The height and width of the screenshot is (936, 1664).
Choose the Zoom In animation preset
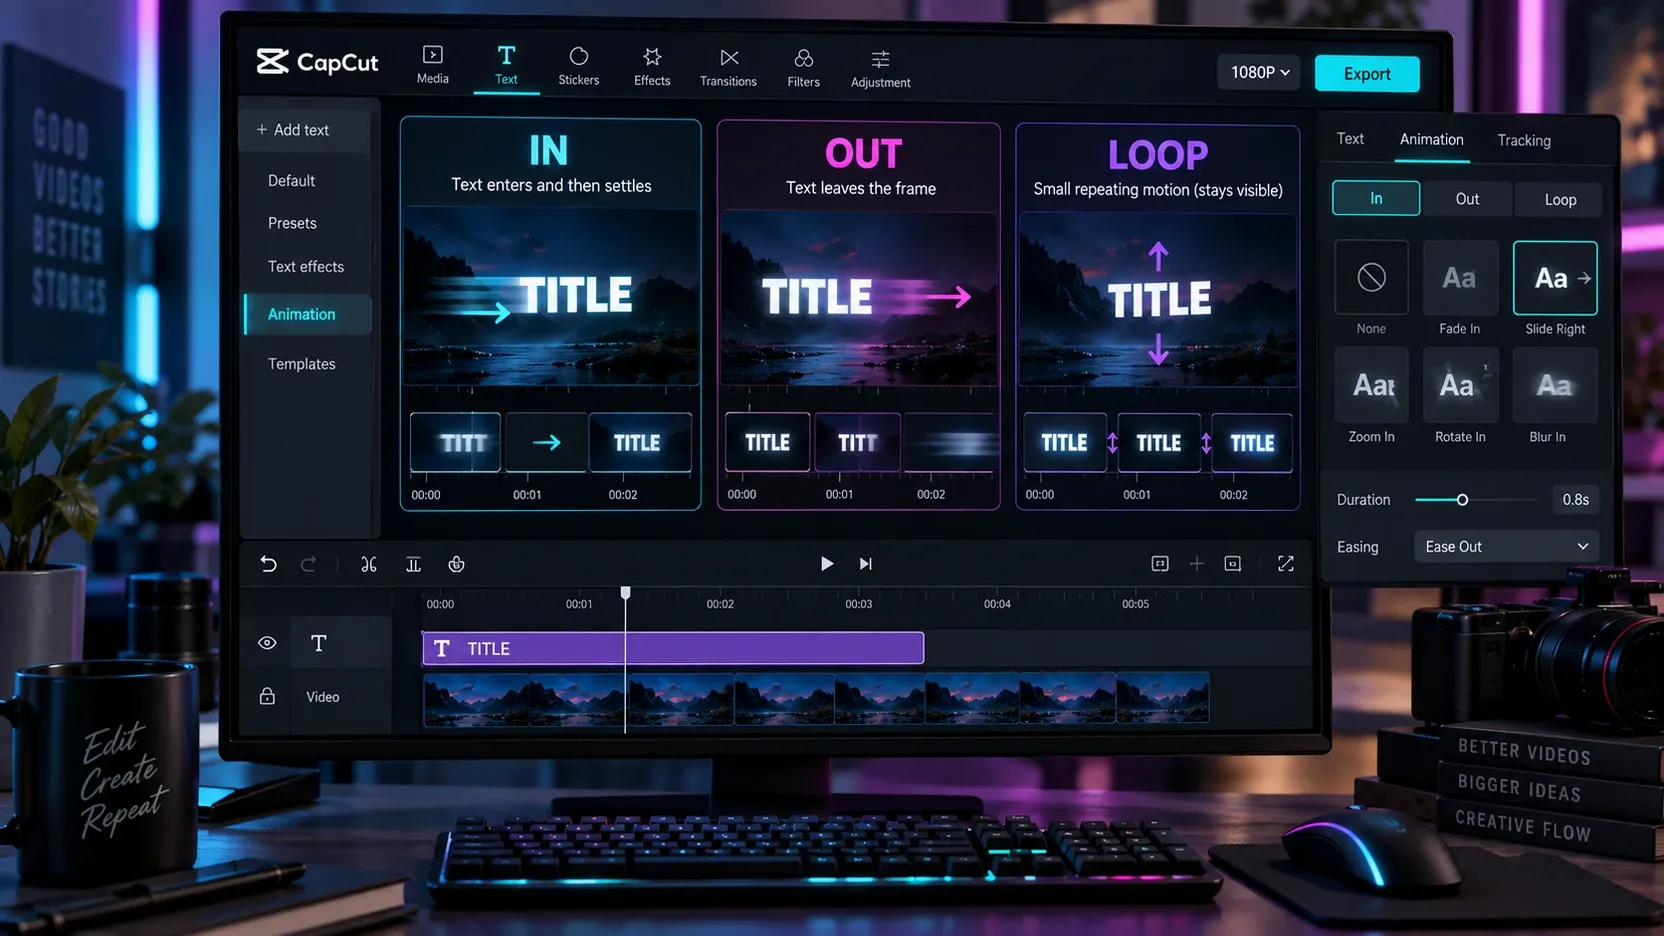(x=1371, y=385)
